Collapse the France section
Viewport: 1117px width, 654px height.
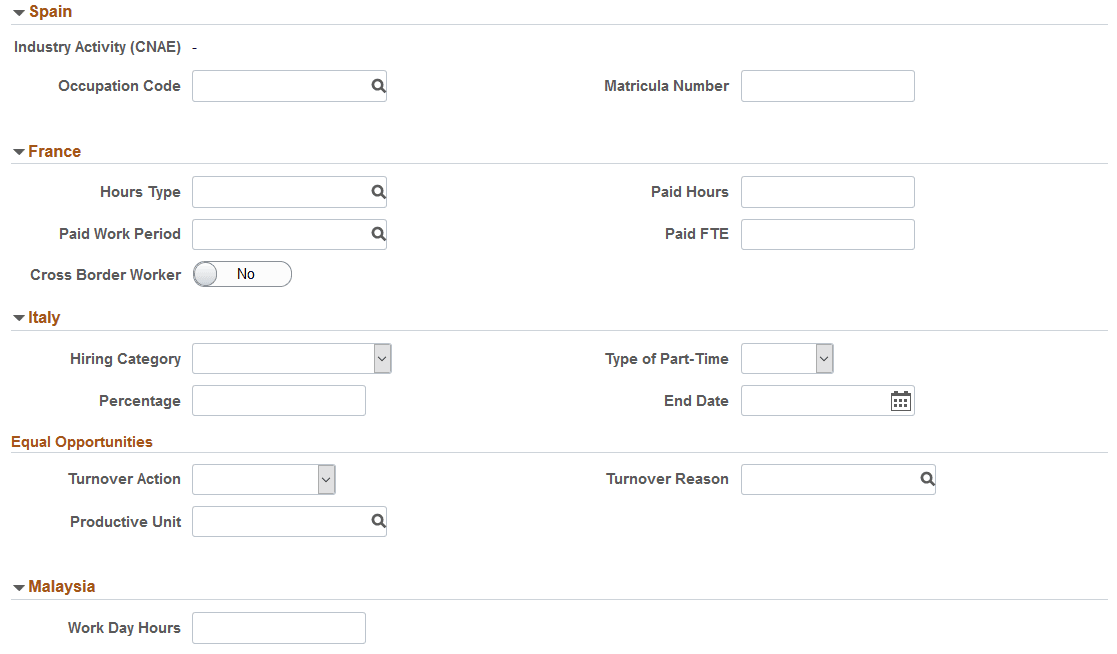coord(18,151)
